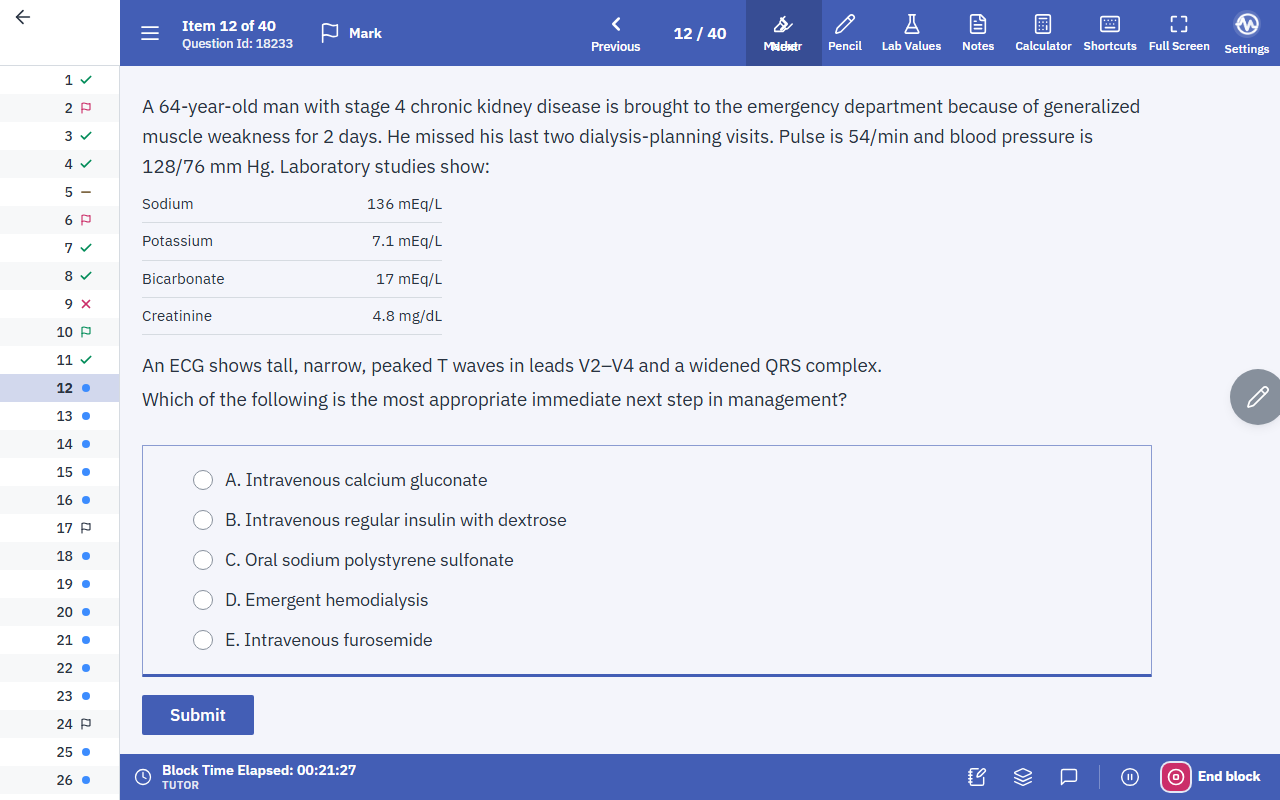Click the Bicarbonate 17 mEq/L value
Screen dimensions: 1280x800
click(409, 279)
